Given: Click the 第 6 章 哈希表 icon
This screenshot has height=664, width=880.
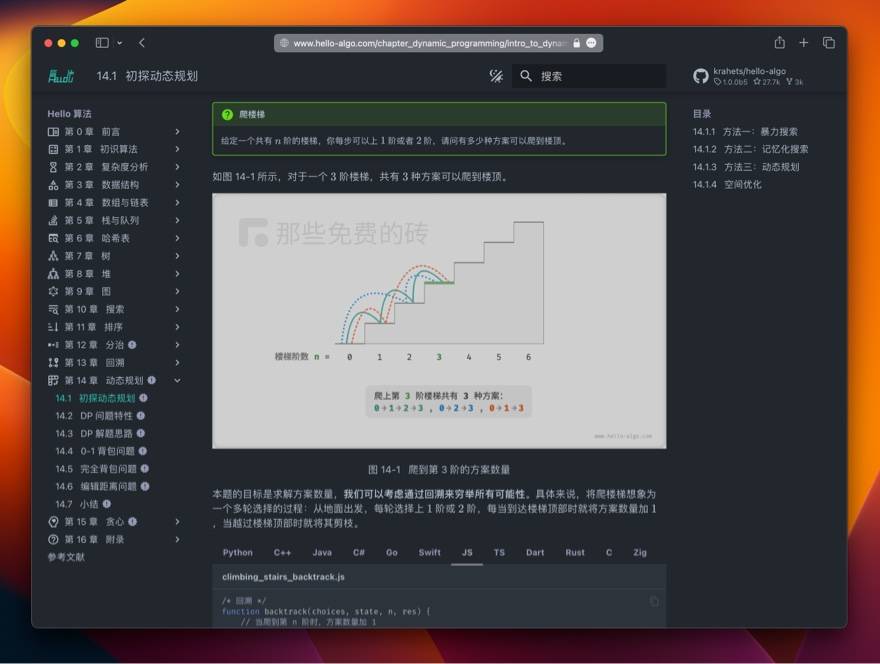Looking at the screenshot, I should [53, 238].
